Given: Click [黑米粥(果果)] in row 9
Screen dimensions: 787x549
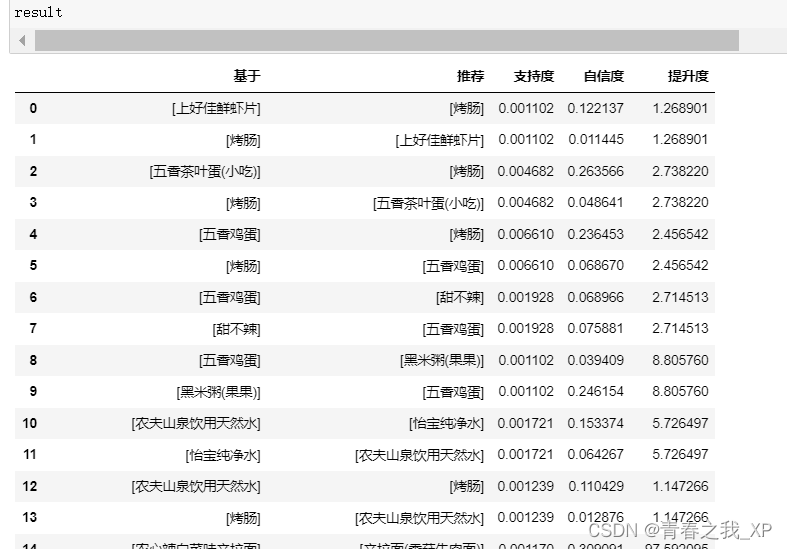Looking at the screenshot, I should tap(218, 391).
